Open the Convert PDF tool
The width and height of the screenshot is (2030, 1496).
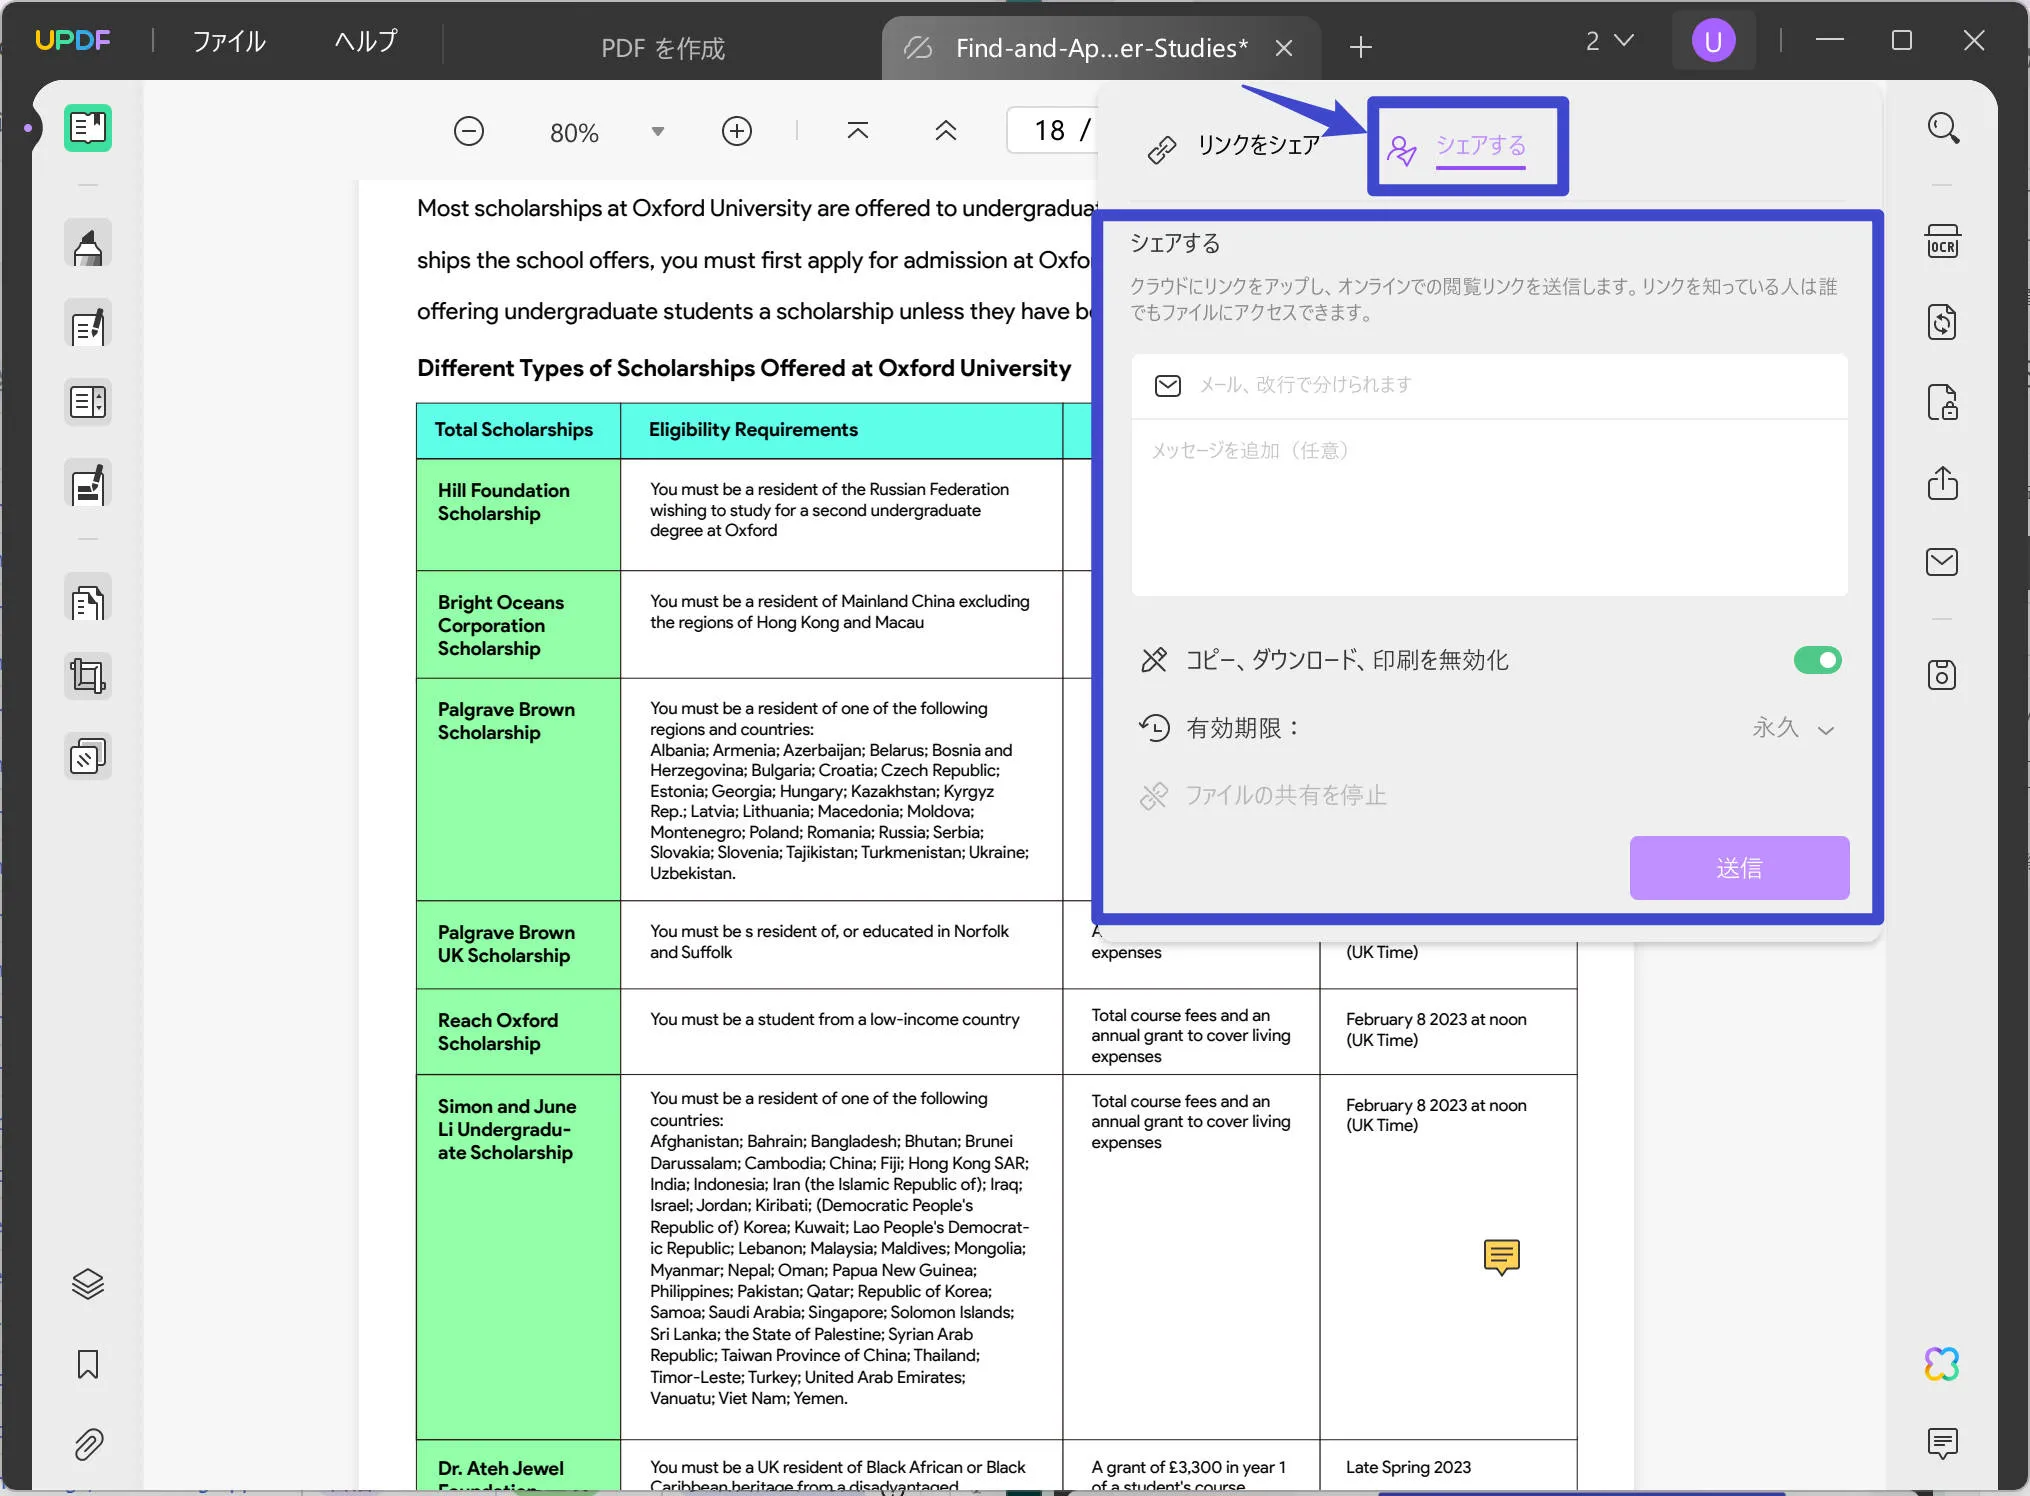(1943, 322)
